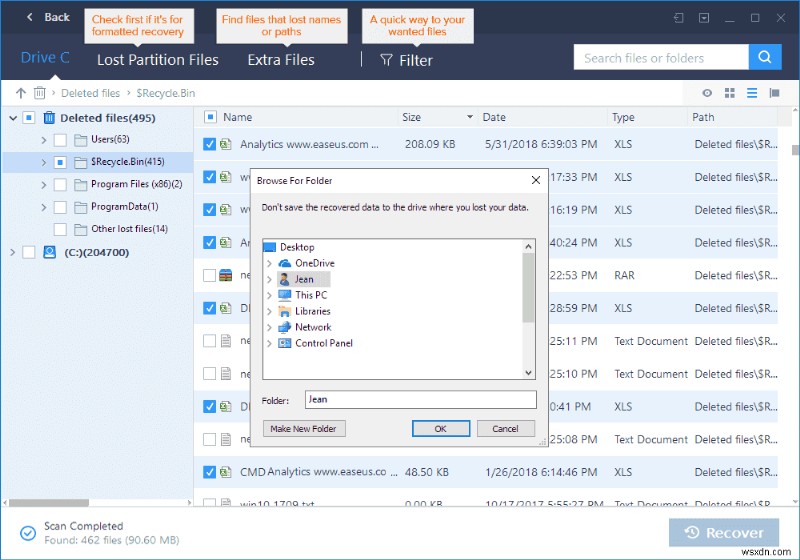Select the OneDrive cloud icon
The width and height of the screenshot is (800, 560).
point(285,263)
